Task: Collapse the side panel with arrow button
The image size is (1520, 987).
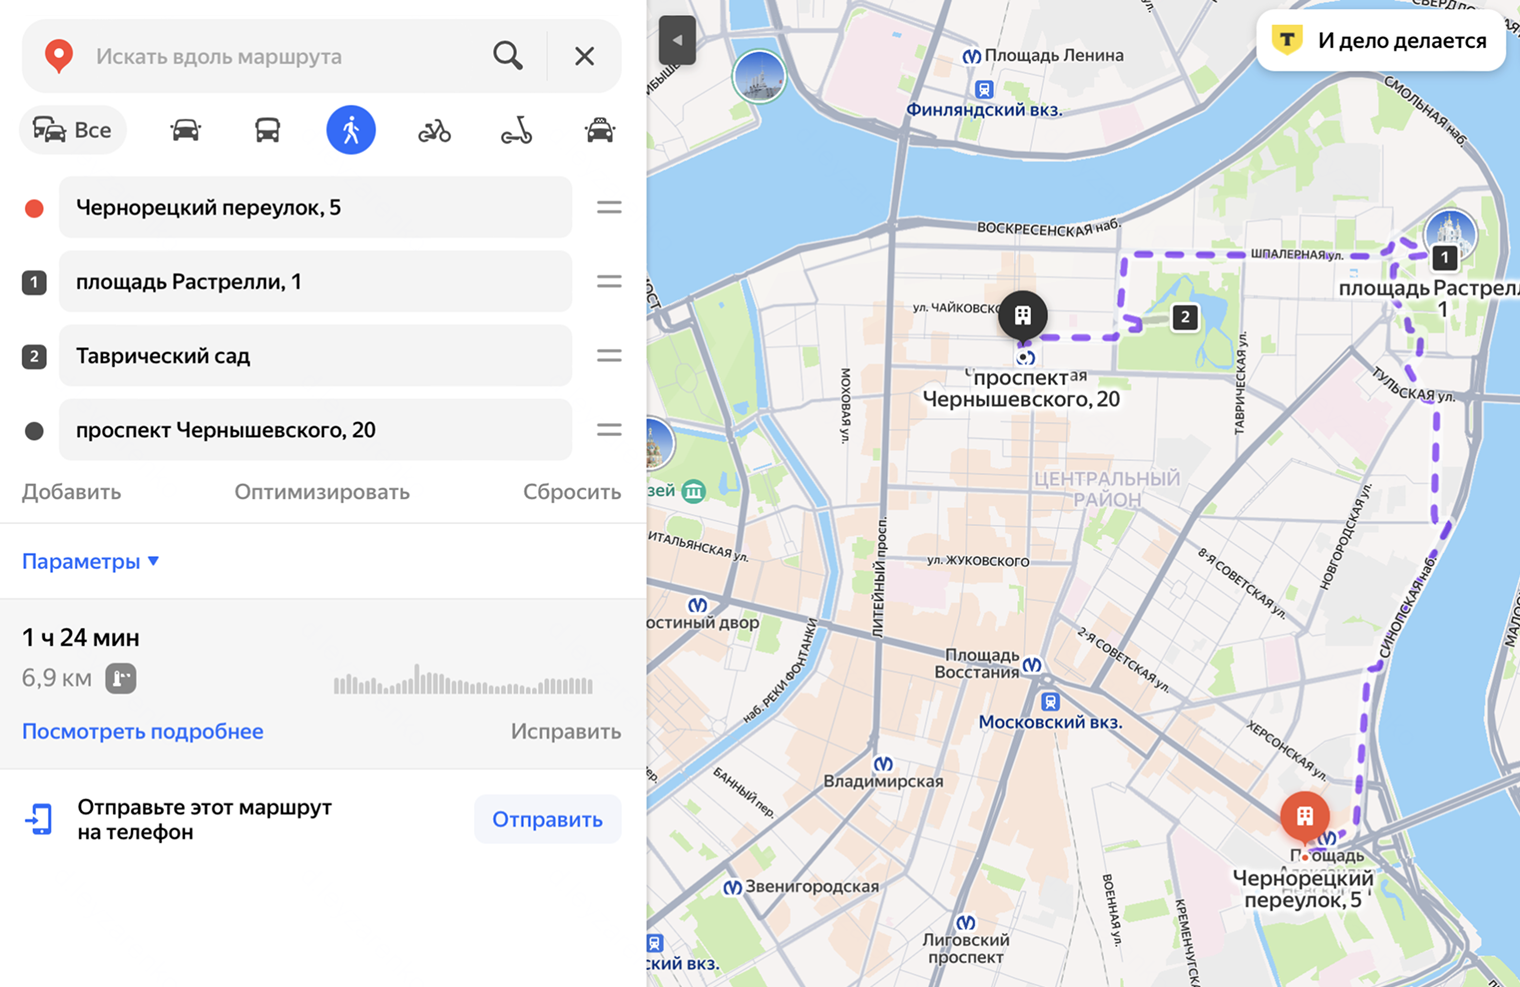Action: pyautogui.click(x=677, y=41)
